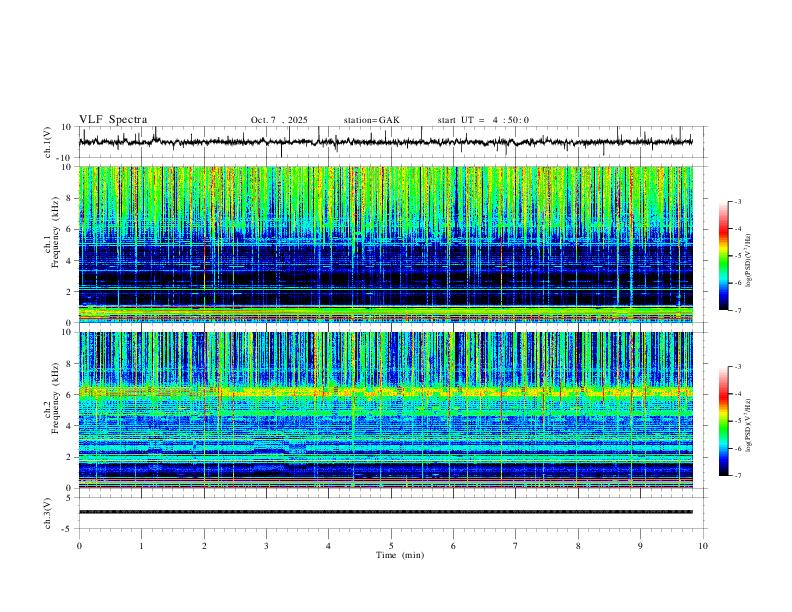The height and width of the screenshot is (612, 792).
Task: Click the lower color bar log(PSD) label
Action: click(748, 426)
